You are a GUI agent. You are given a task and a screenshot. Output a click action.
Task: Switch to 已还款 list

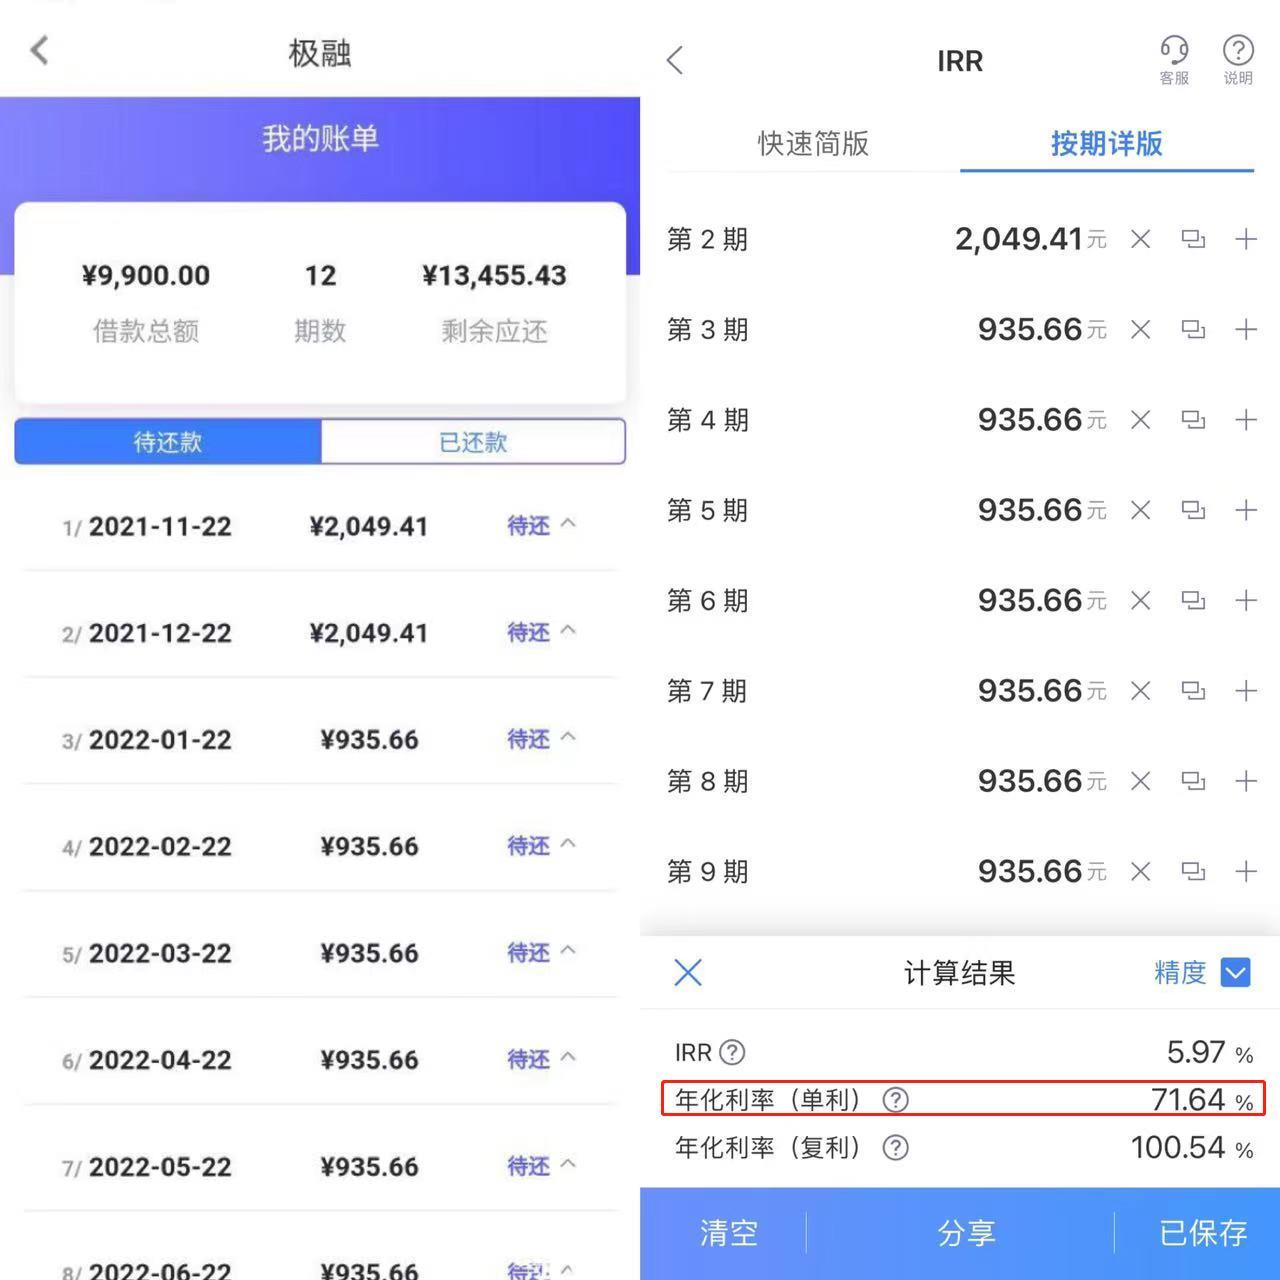click(473, 442)
